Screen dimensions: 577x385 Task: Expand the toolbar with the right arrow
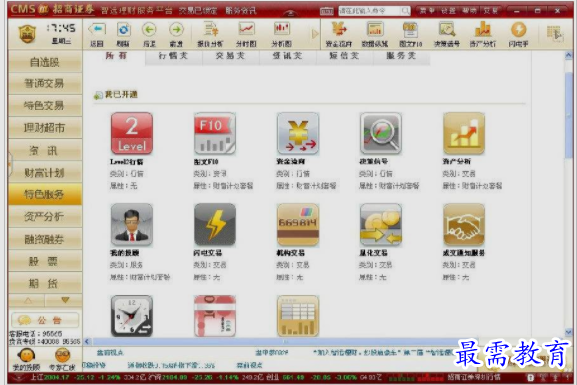point(315,34)
